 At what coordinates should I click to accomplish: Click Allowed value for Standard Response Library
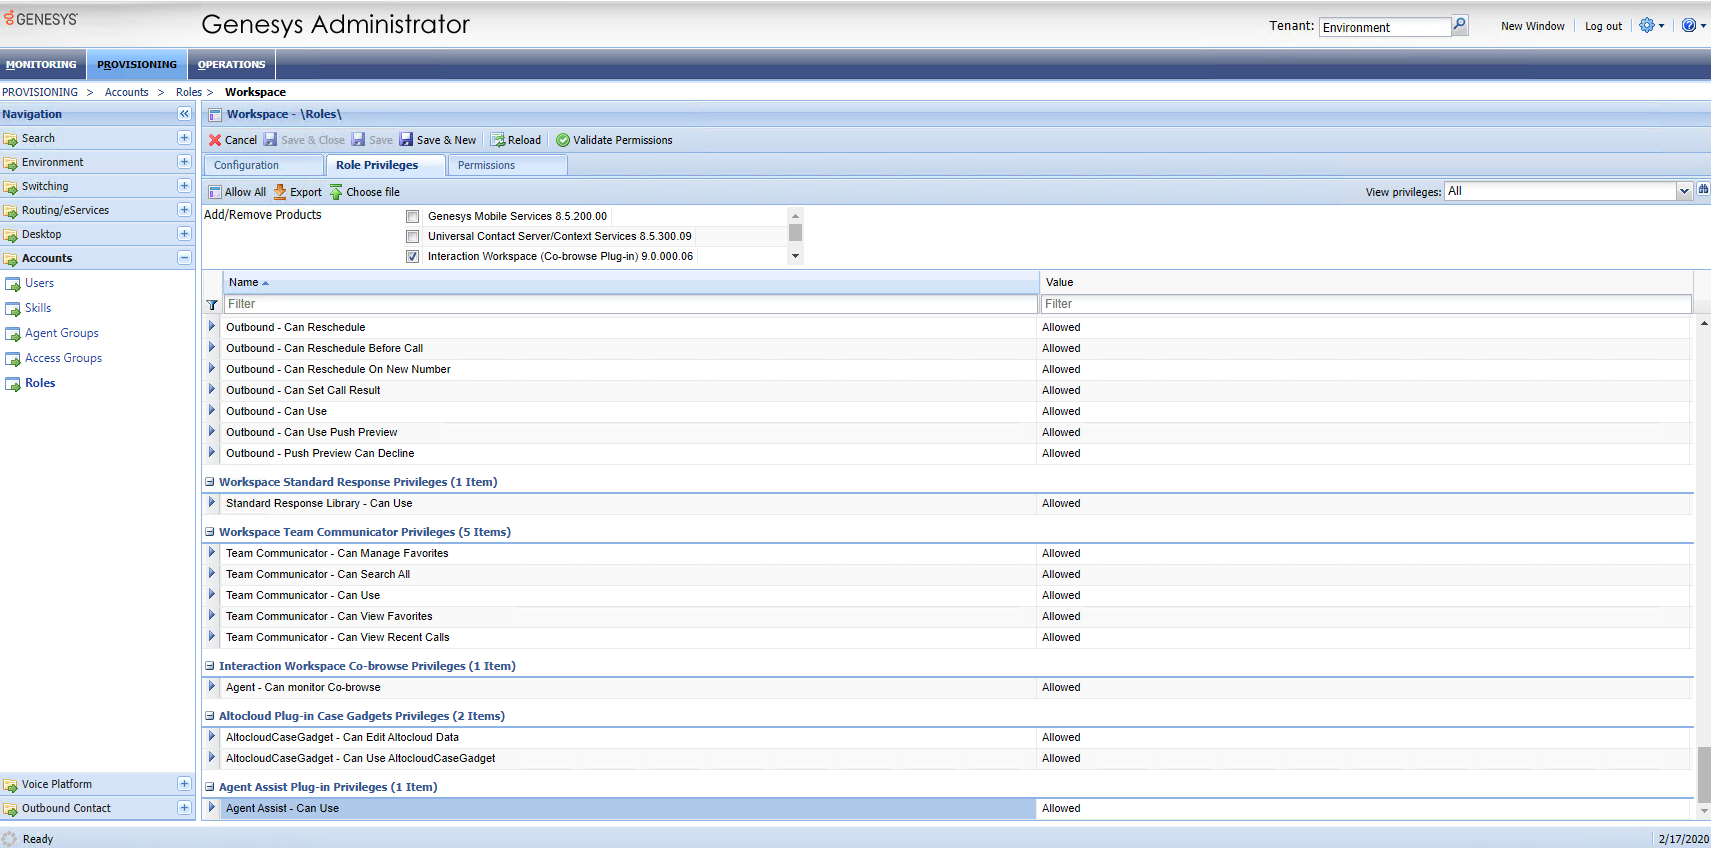click(x=1061, y=503)
